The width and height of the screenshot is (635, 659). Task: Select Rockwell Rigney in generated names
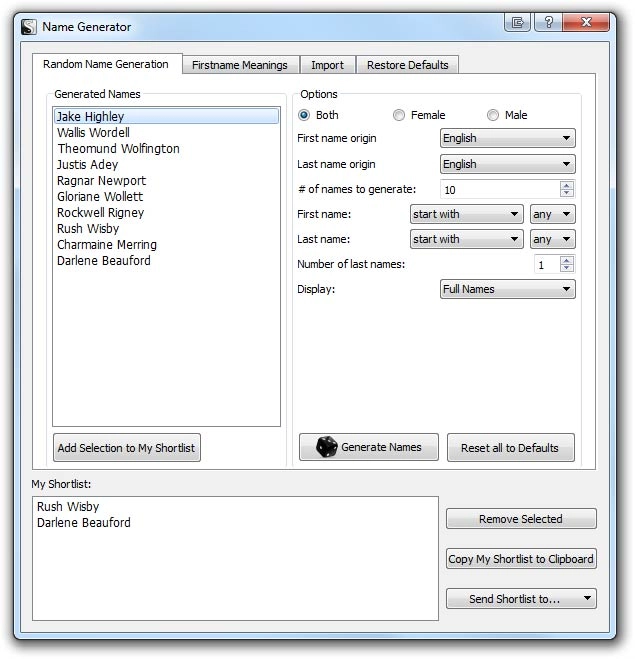[x=166, y=213]
